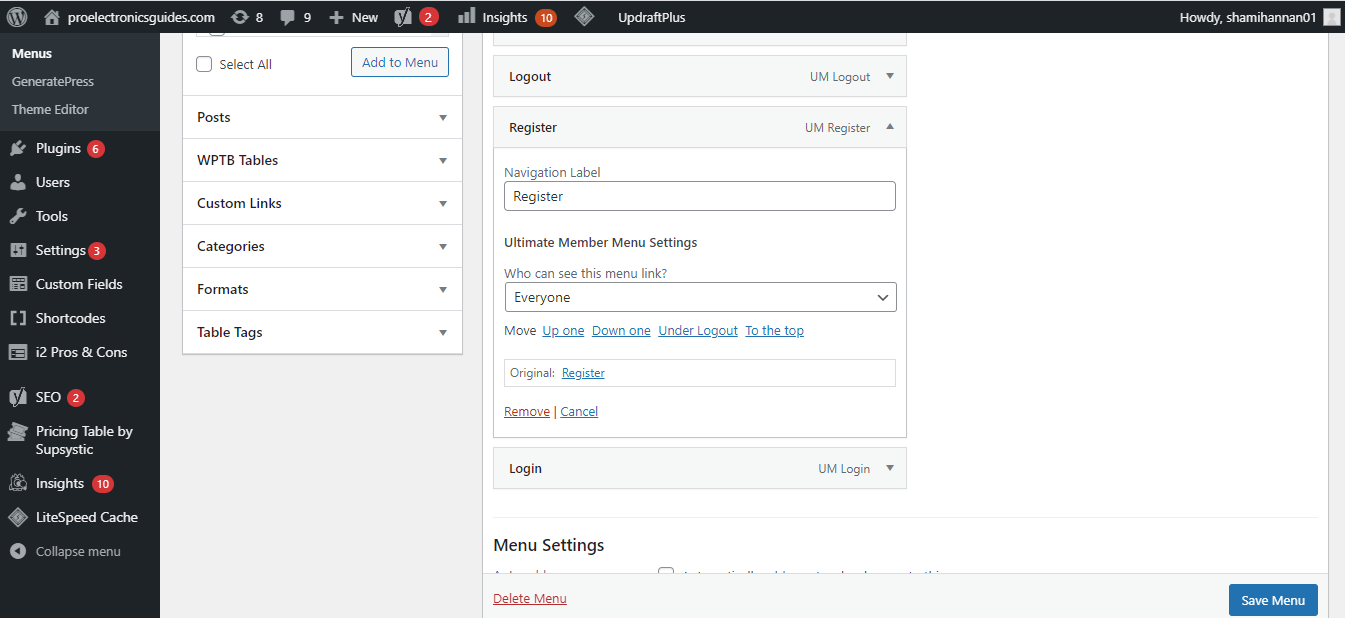Click the Tools wrench icon in sidebar

pos(18,216)
